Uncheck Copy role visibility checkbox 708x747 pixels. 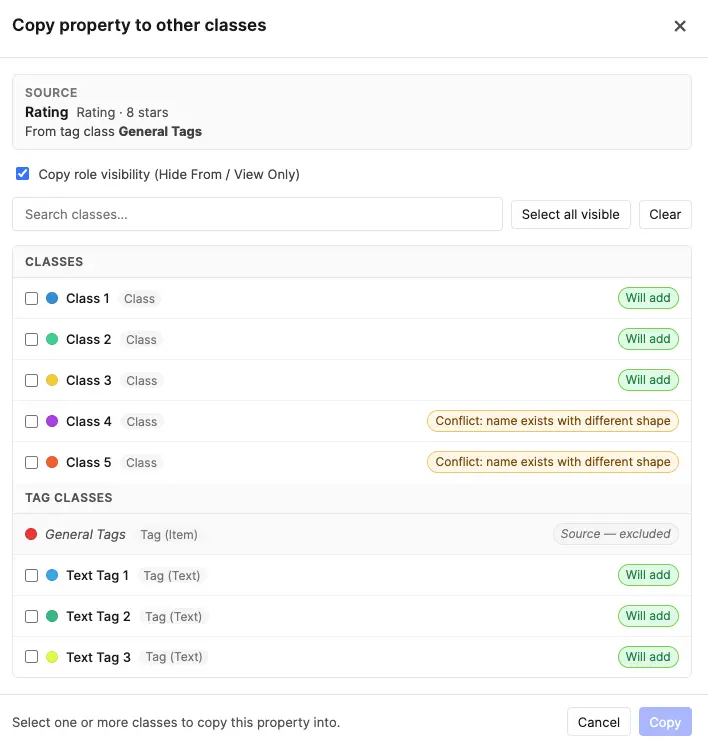pos(22,173)
